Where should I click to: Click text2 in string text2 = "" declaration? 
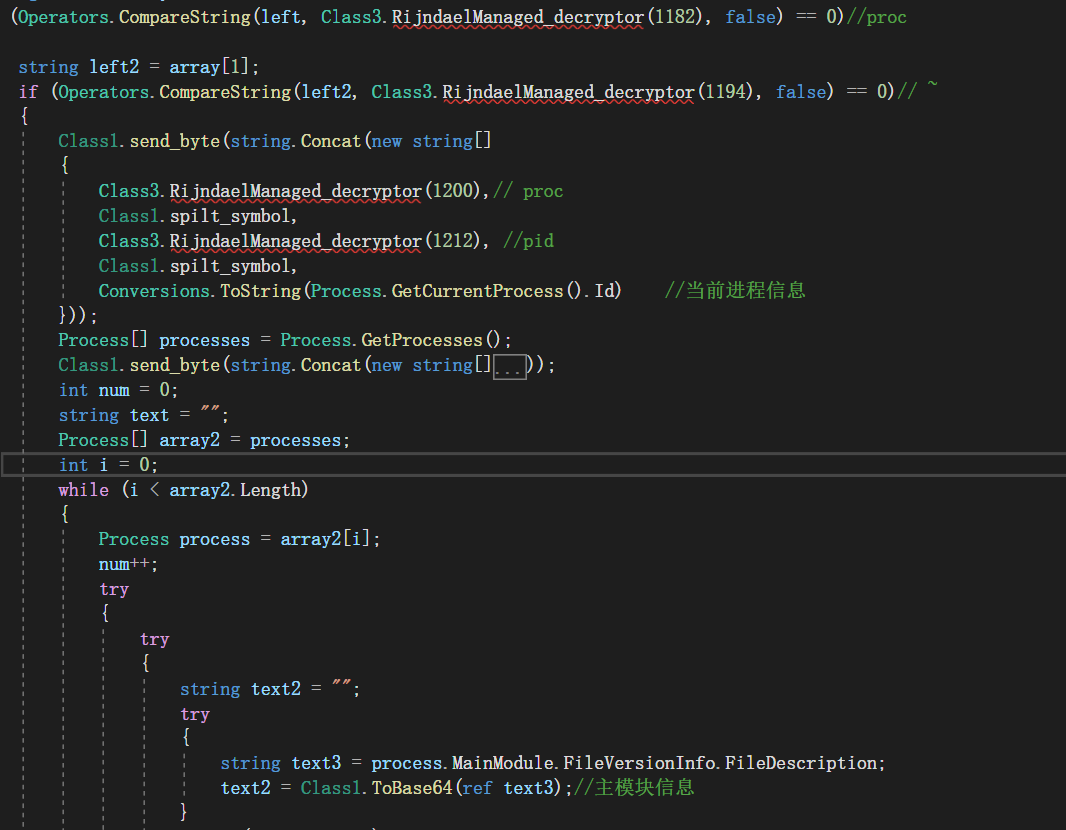click(x=276, y=689)
